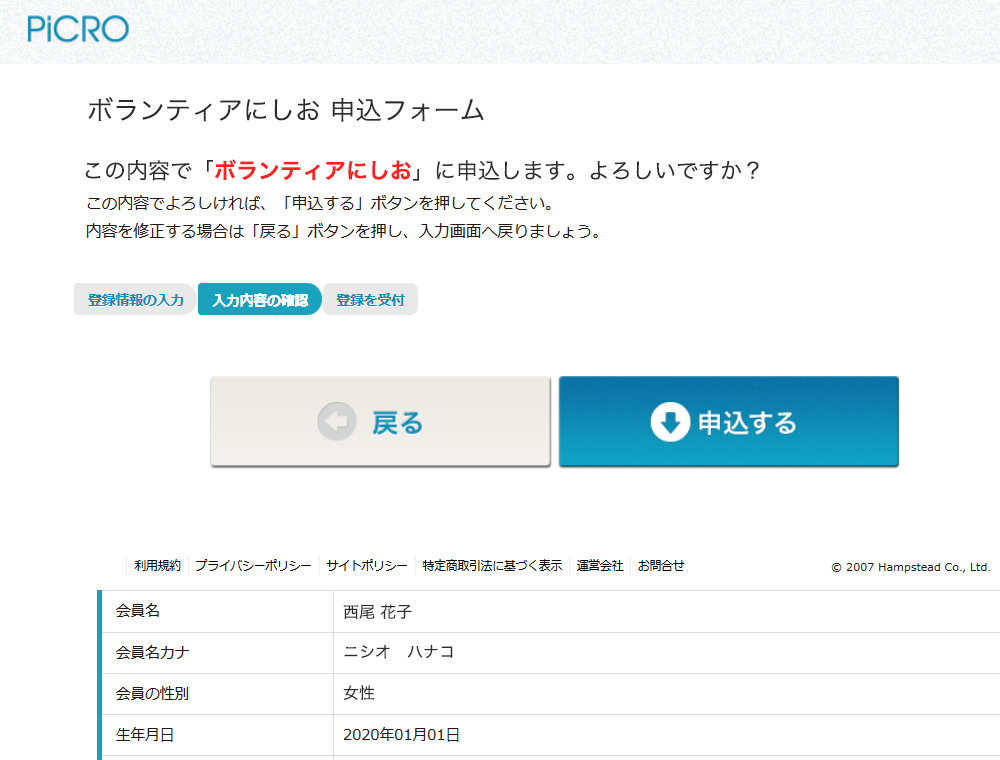This screenshot has height=760, width=1000.
Task: Select the 入力内容の確認 step tab
Action: (260, 300)
